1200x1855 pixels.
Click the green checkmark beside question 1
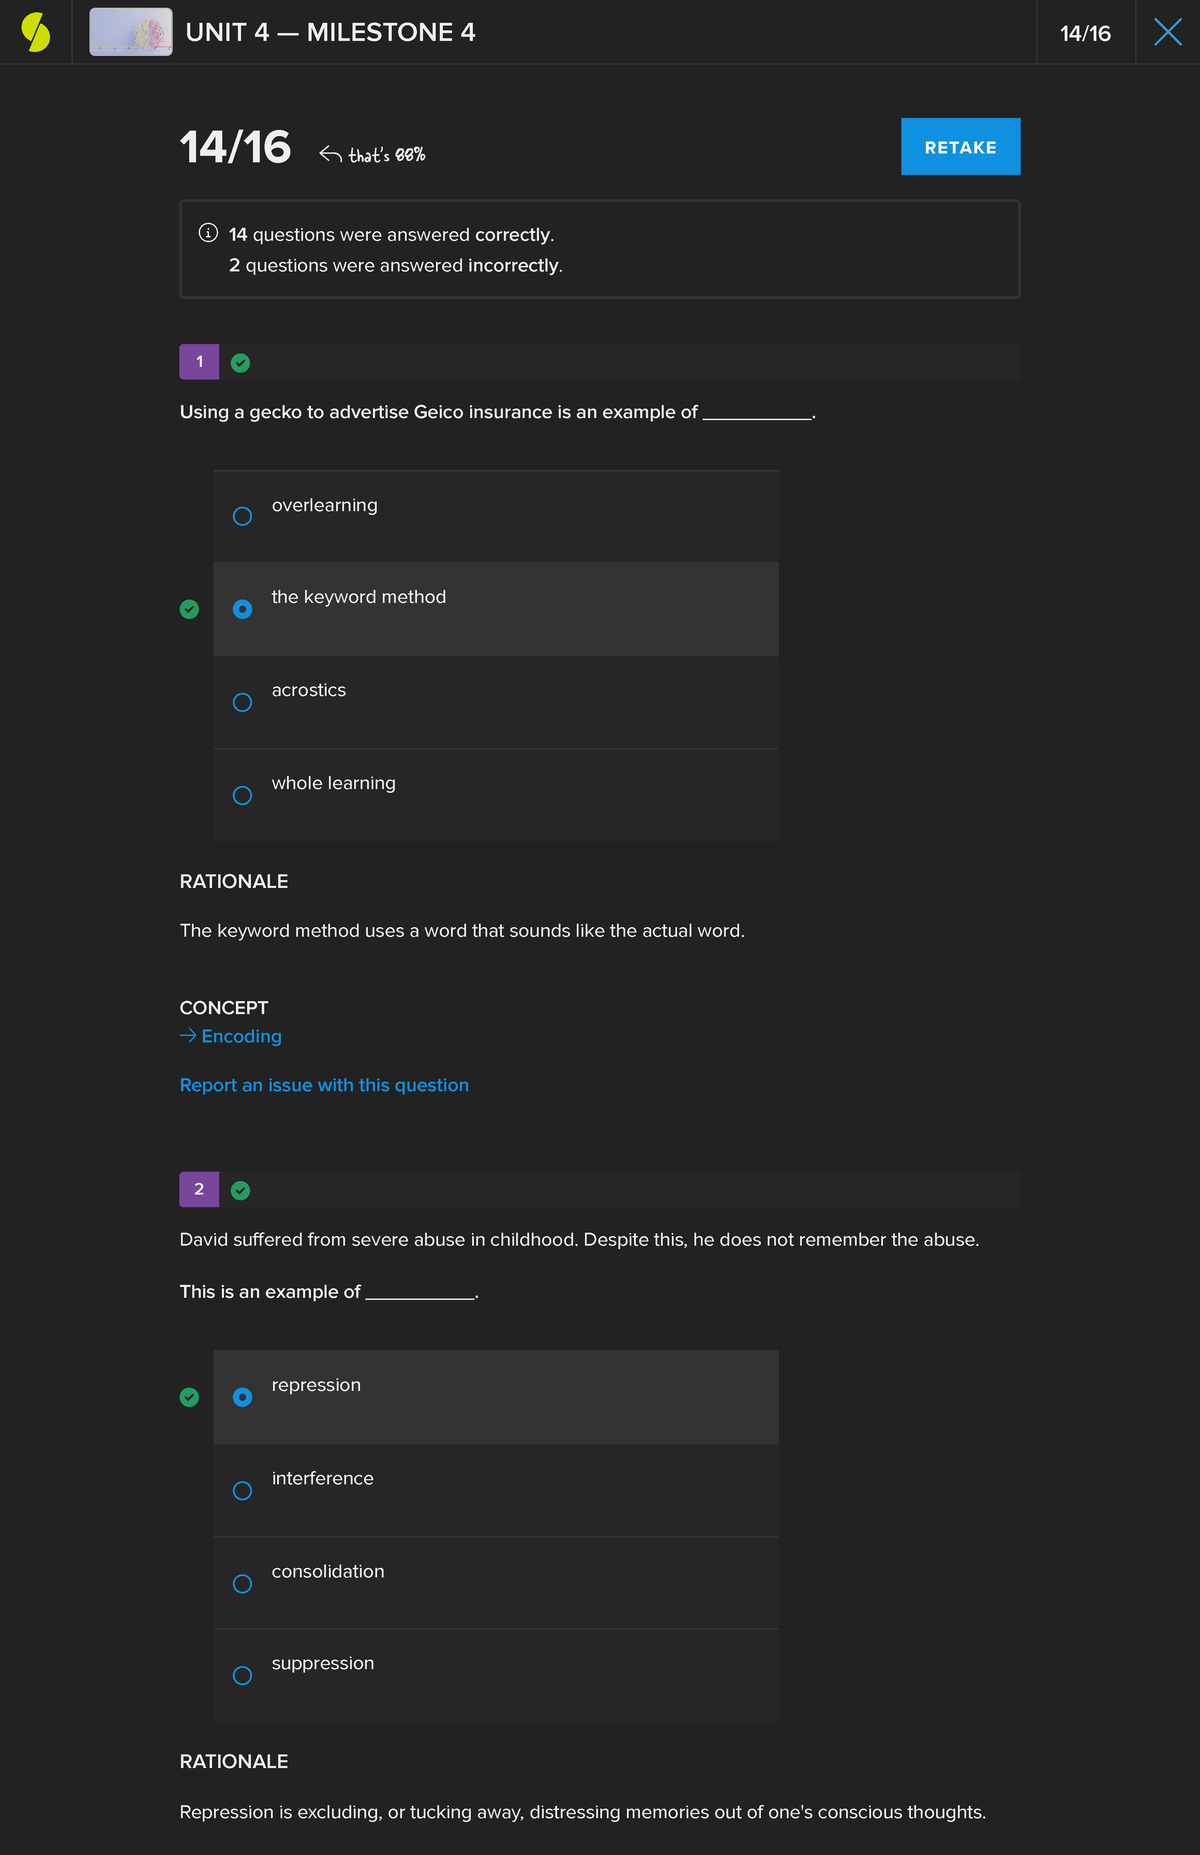pyautogui.click(x=240, y=363)
